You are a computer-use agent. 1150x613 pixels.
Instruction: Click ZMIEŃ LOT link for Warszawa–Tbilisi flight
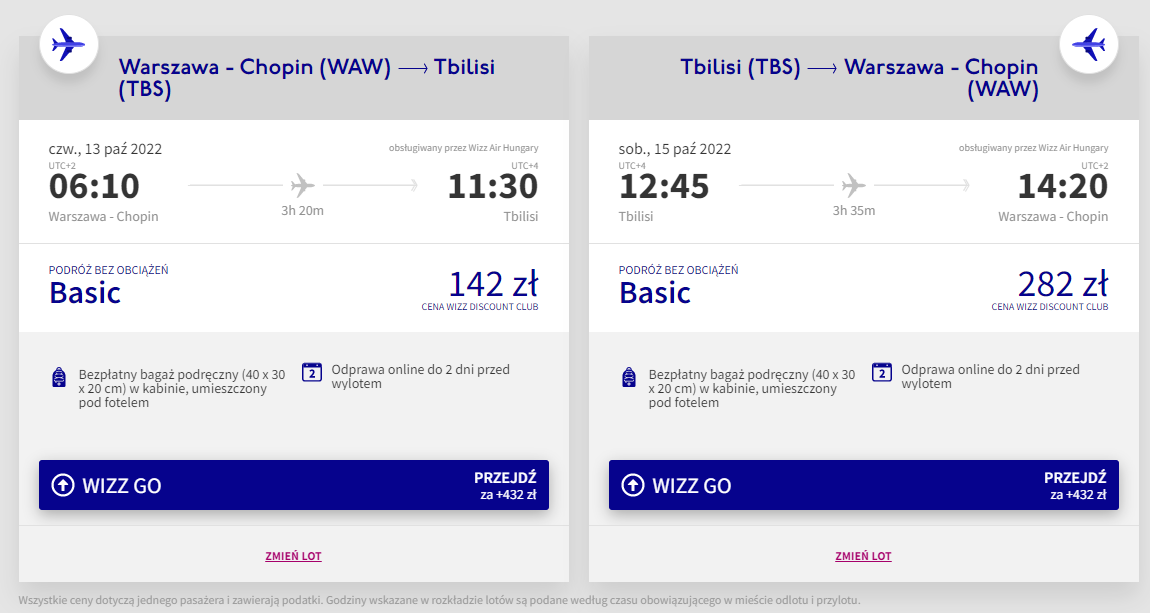293,556
